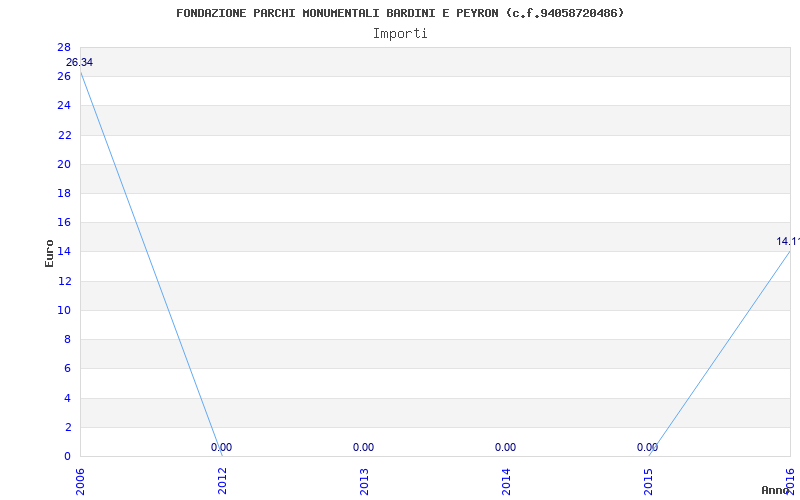Click the 14 y-axis tick label
Image resolution: width=800 pixels, height=500 pixels.
[64, 252]
